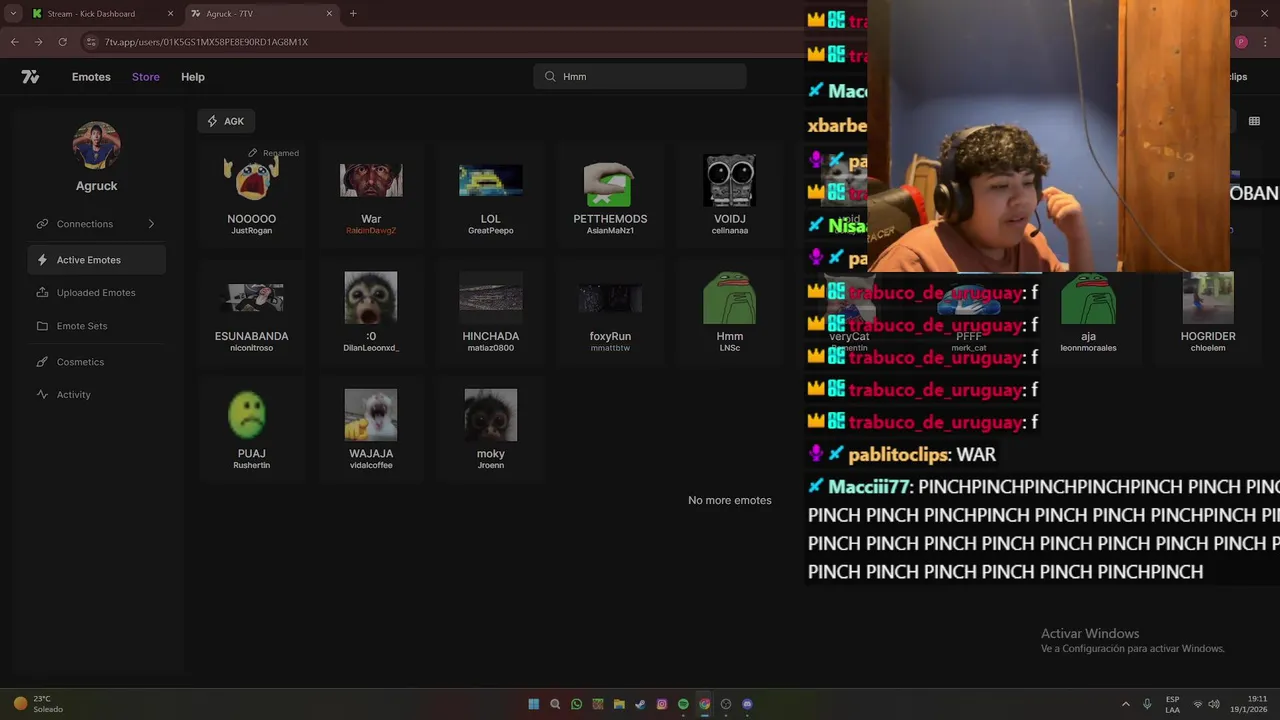
Task: Open the ESUNABANDA emote
Action: [x=252, y=311]
